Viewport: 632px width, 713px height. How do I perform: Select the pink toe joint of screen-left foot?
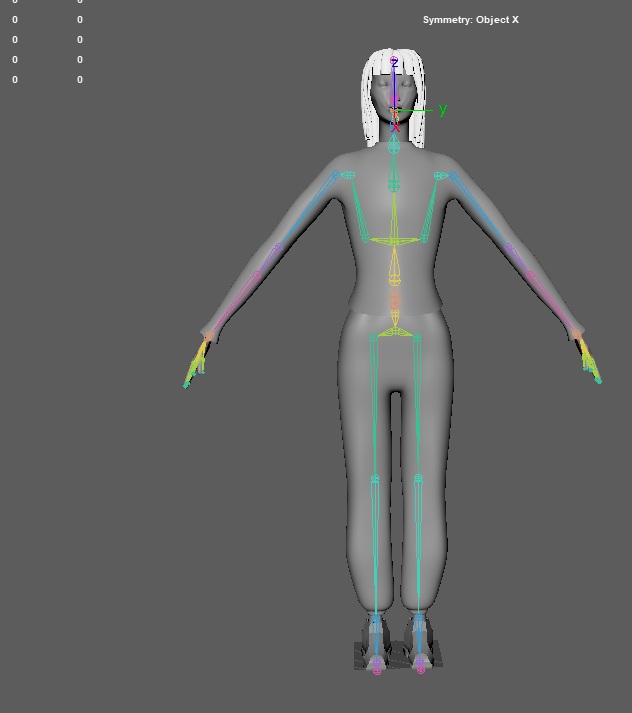click(377, 671)
